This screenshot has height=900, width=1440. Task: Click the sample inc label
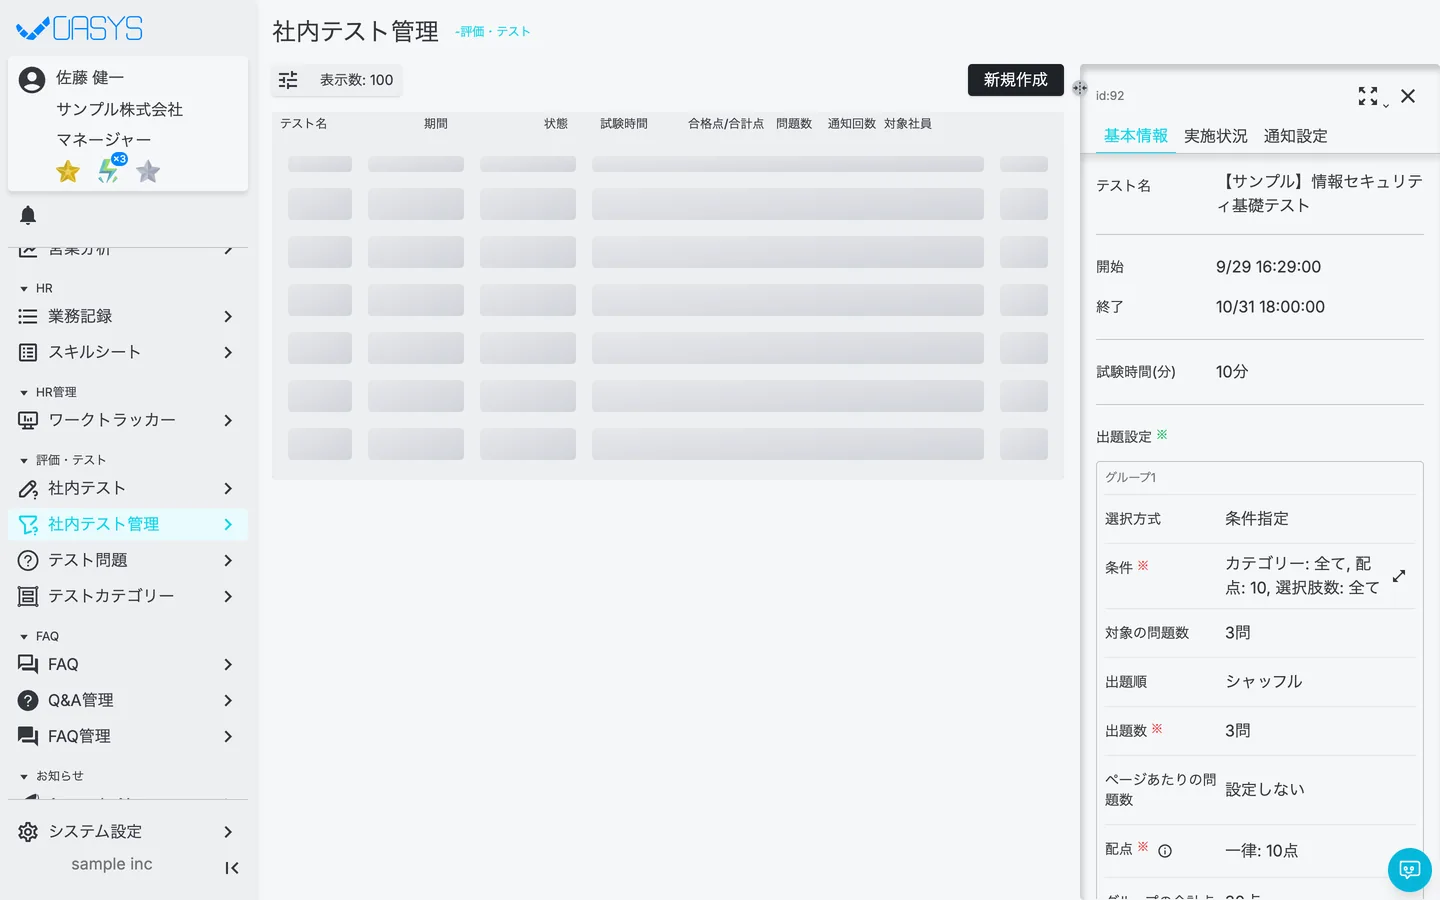click(x=112, y=864)
